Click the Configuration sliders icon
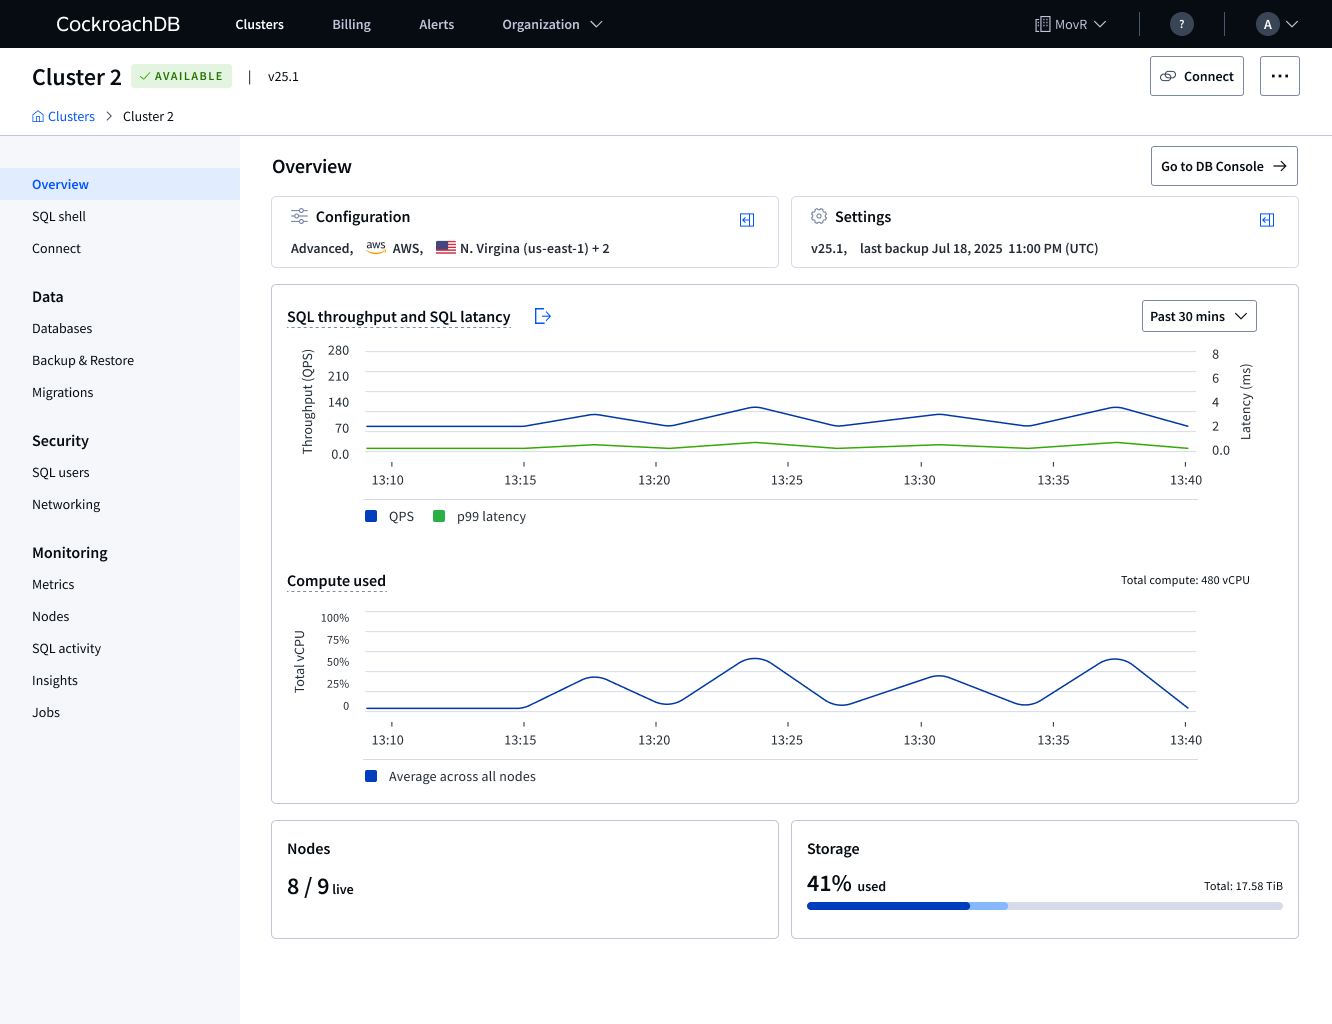Viewport: 1332px width, 1024px height. (299, 216)
